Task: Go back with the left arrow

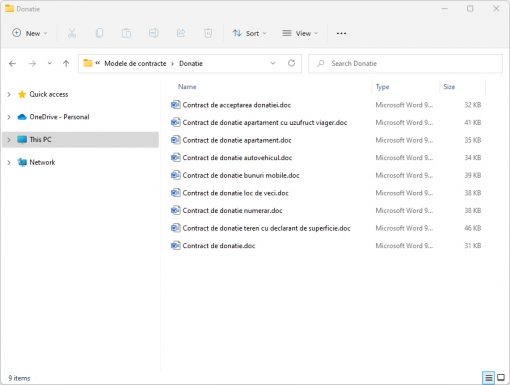Action: pyautogui.click(x=13, y=64)
